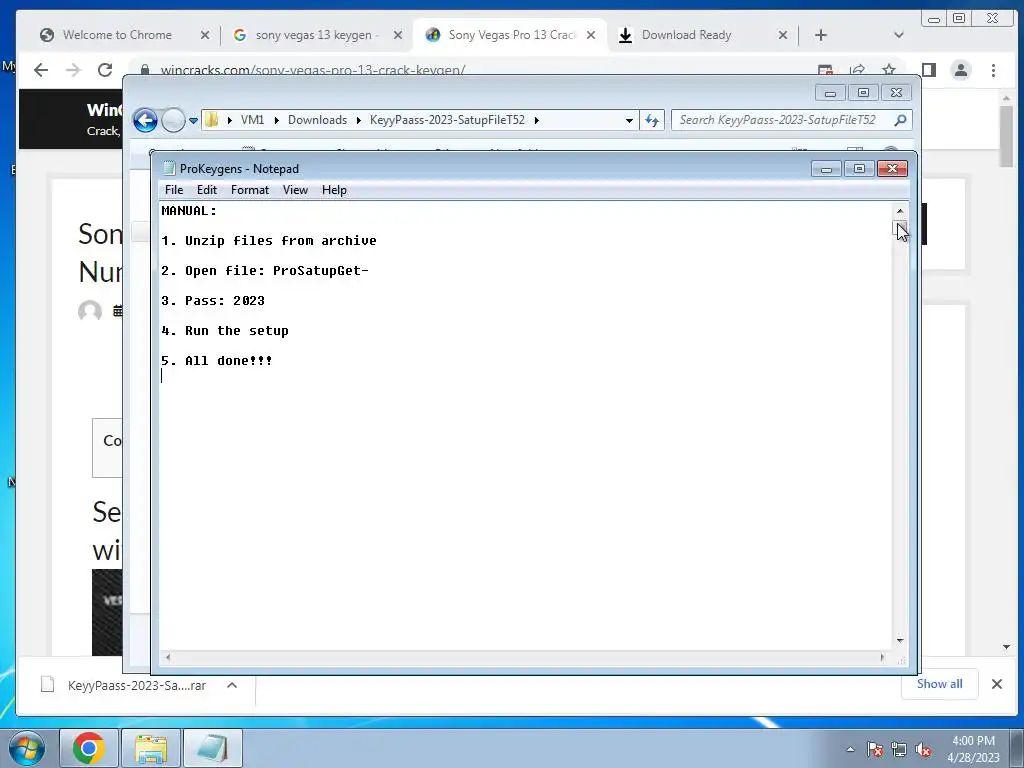Image resolution: width=1024 pixels, height=768 pixels.
Task: Reload the page in Chrome
Action: coord(104,70)
